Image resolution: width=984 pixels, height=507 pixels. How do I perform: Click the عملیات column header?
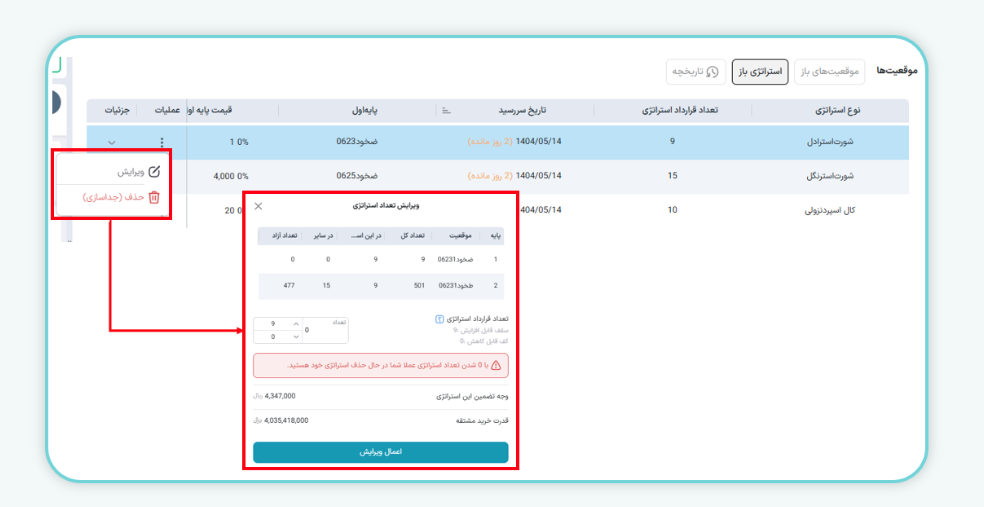pos(167,110)
